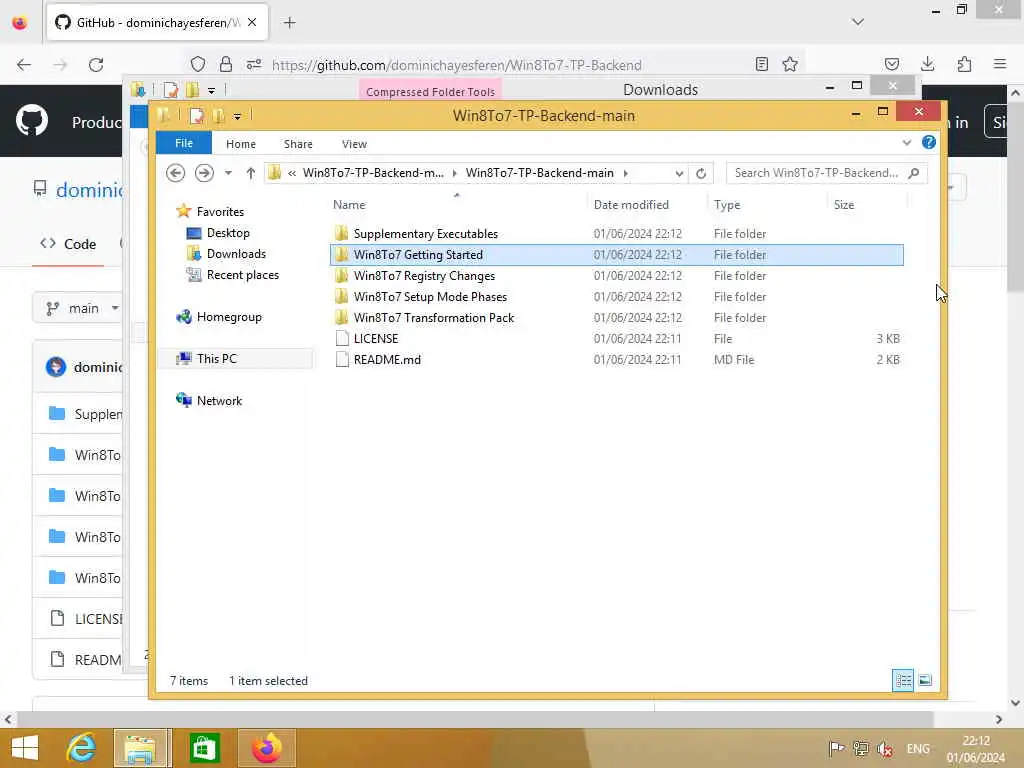Viewport: 1024px width, 768px height.
Task: Toggle Firefox reader view icon
Action: 761,64
